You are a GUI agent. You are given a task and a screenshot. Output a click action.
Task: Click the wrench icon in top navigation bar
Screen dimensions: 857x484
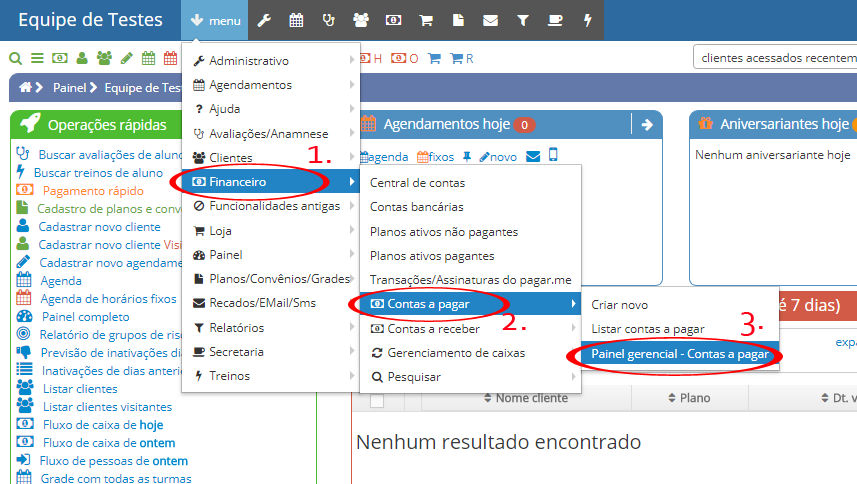click(264, 20)
